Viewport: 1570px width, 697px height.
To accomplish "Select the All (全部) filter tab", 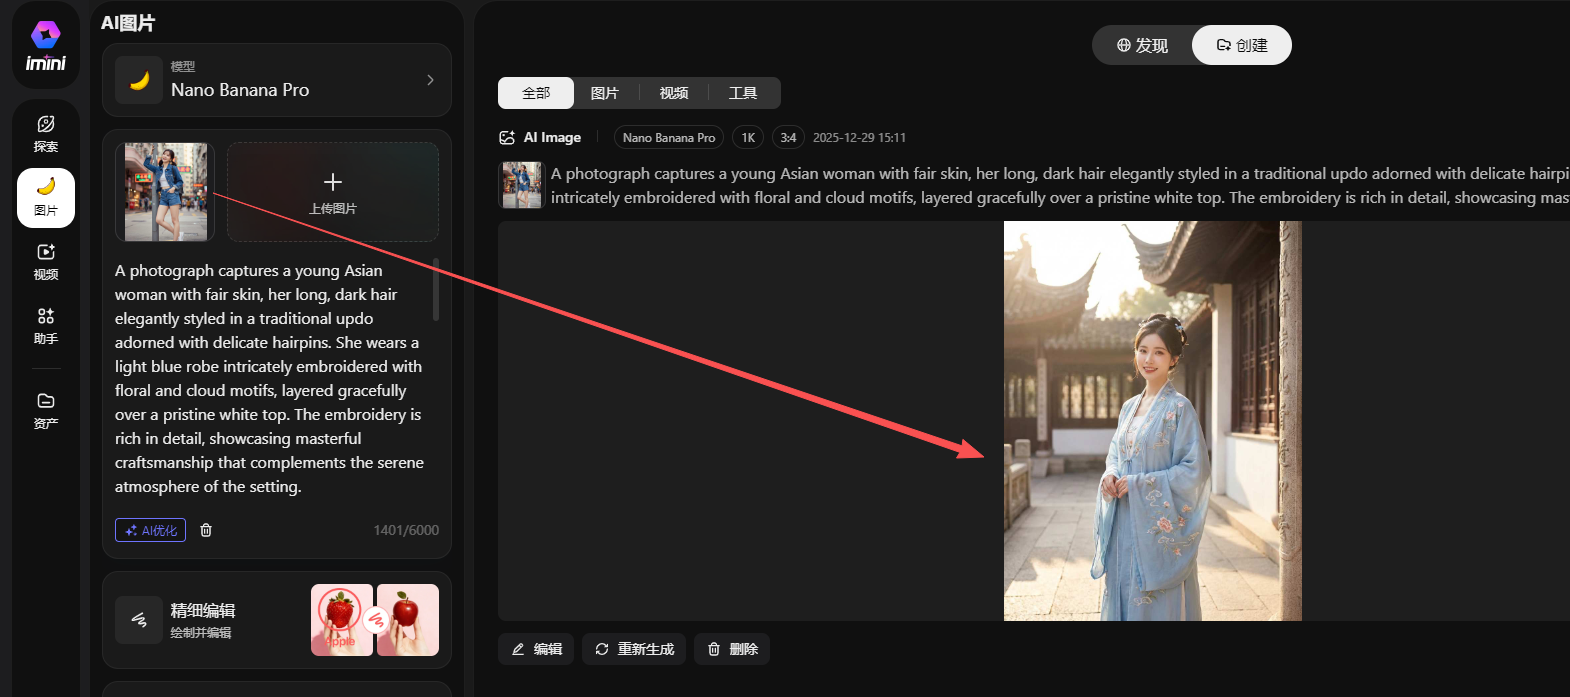I will coord(536,93).
